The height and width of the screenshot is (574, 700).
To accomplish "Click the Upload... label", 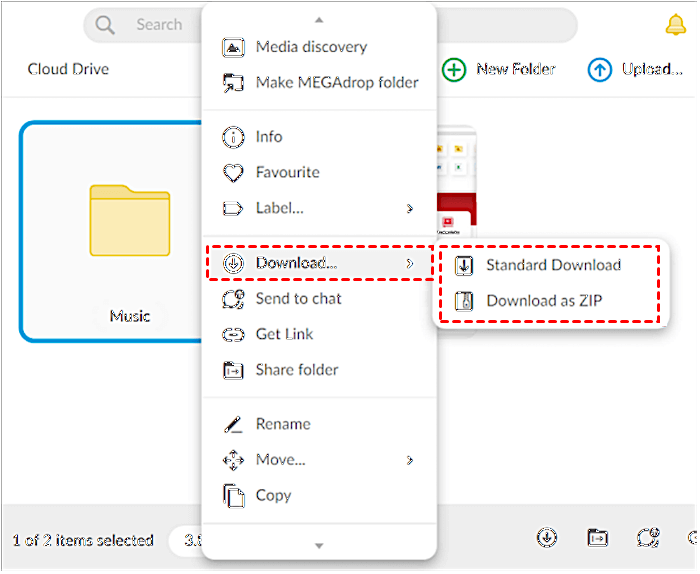I will click(652, 69).
